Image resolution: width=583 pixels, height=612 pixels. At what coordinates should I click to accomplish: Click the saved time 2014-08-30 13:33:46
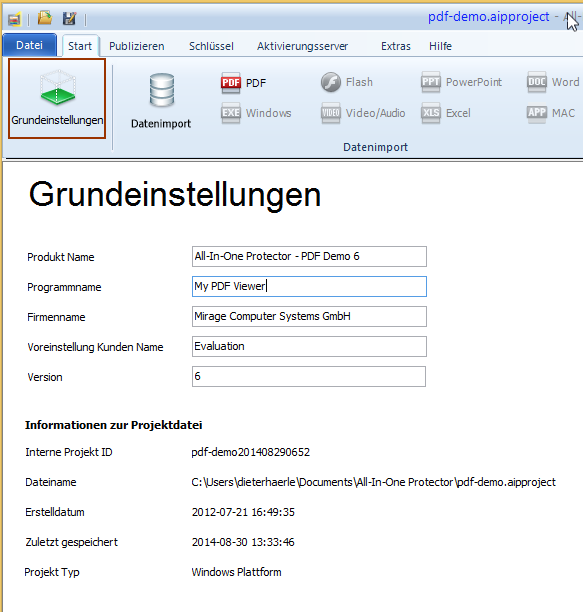tap(243, 542)
